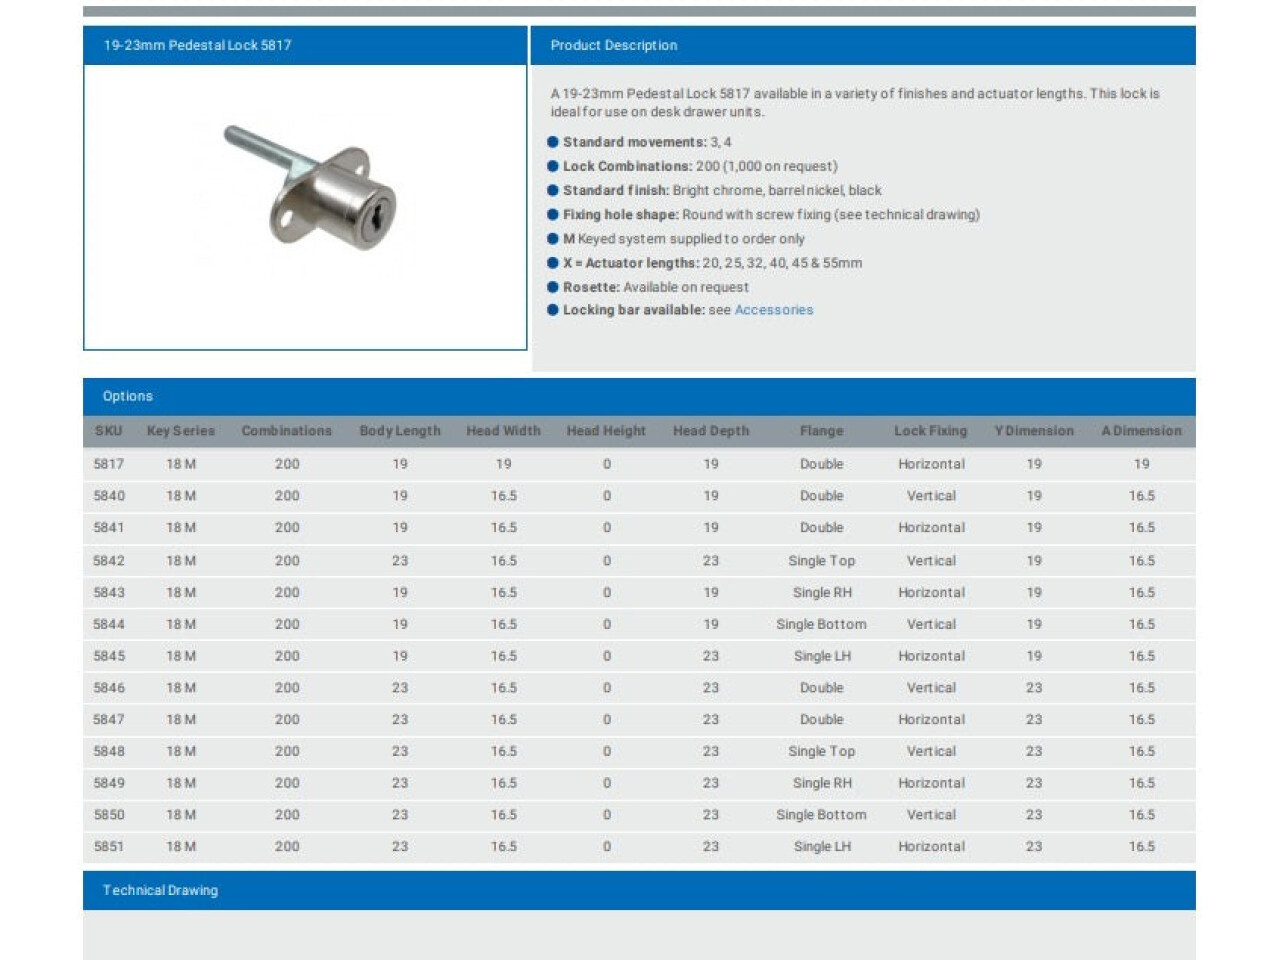Click the Fixing hole shape bullet line
The height and width of the screenshot is (960, 1280).
coord(763,214)
